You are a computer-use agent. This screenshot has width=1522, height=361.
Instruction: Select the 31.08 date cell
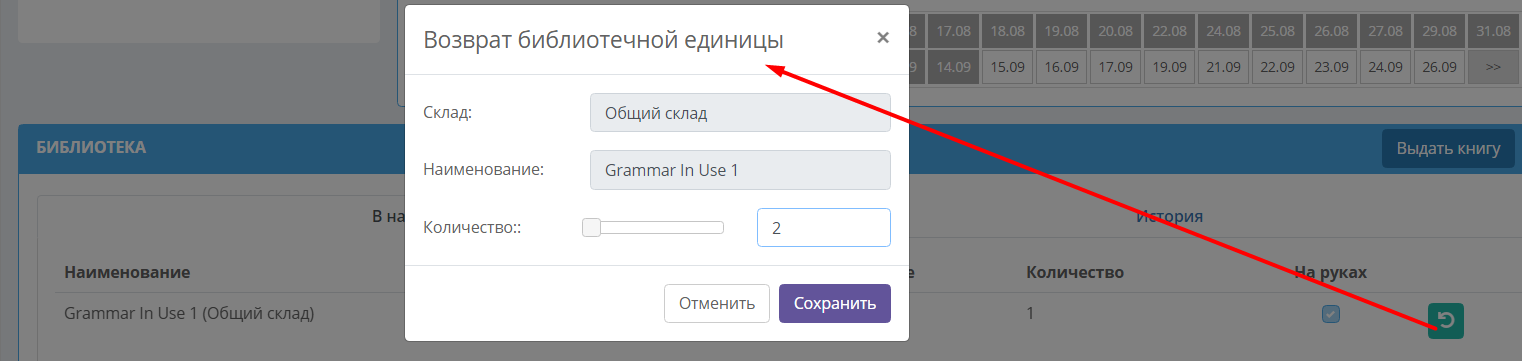(x=1494, y=31)
